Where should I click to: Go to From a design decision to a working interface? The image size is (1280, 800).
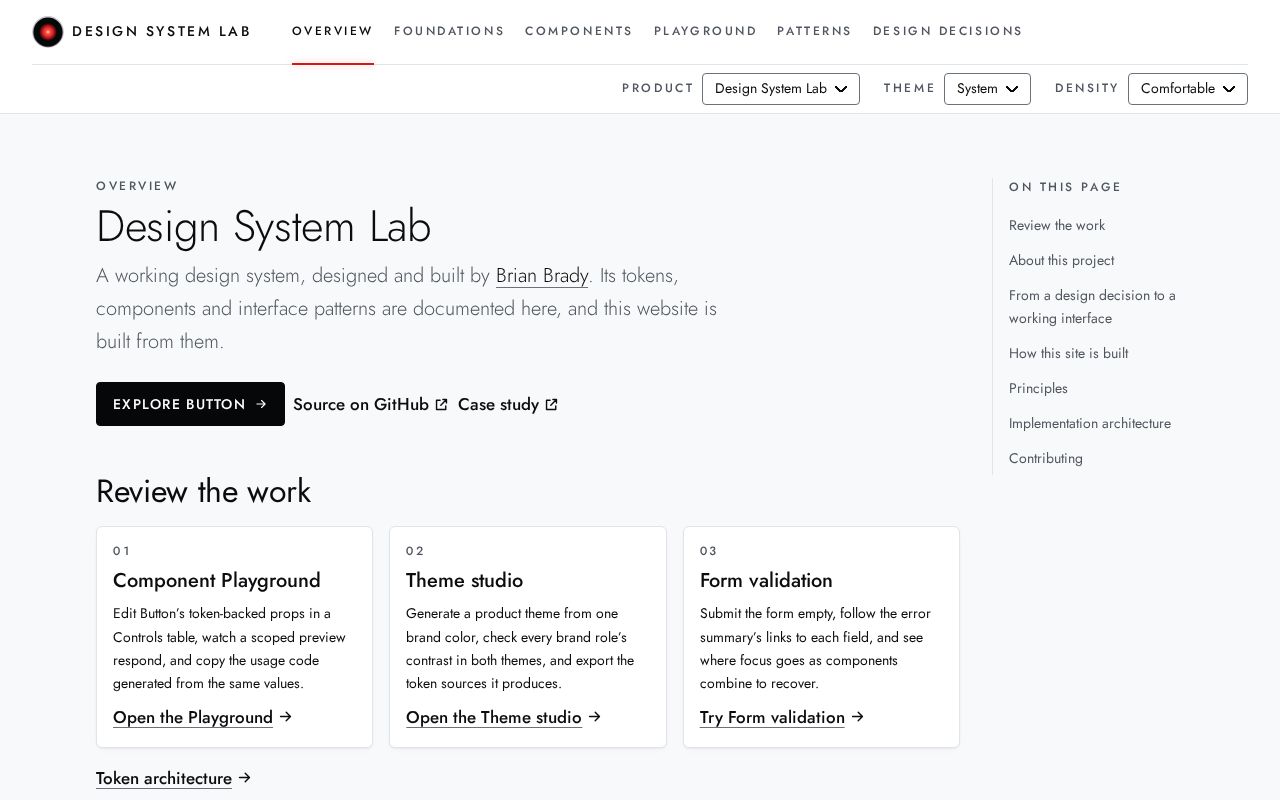[1092, 307]
